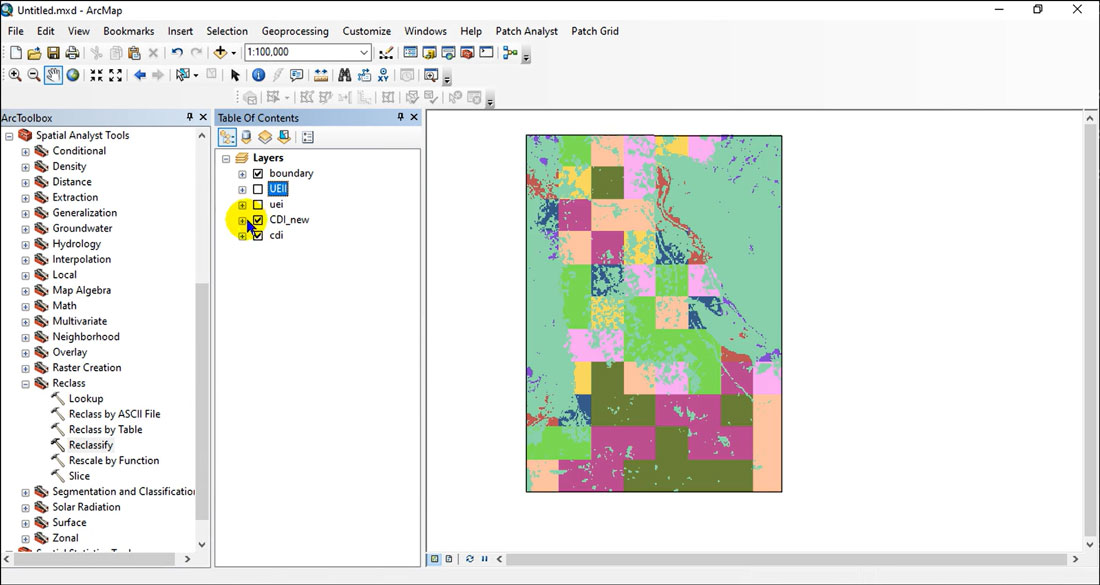Screen dimensions: 1100x585
Task: Expand the Hydrology toolset
Action: (x=25, y=244)
